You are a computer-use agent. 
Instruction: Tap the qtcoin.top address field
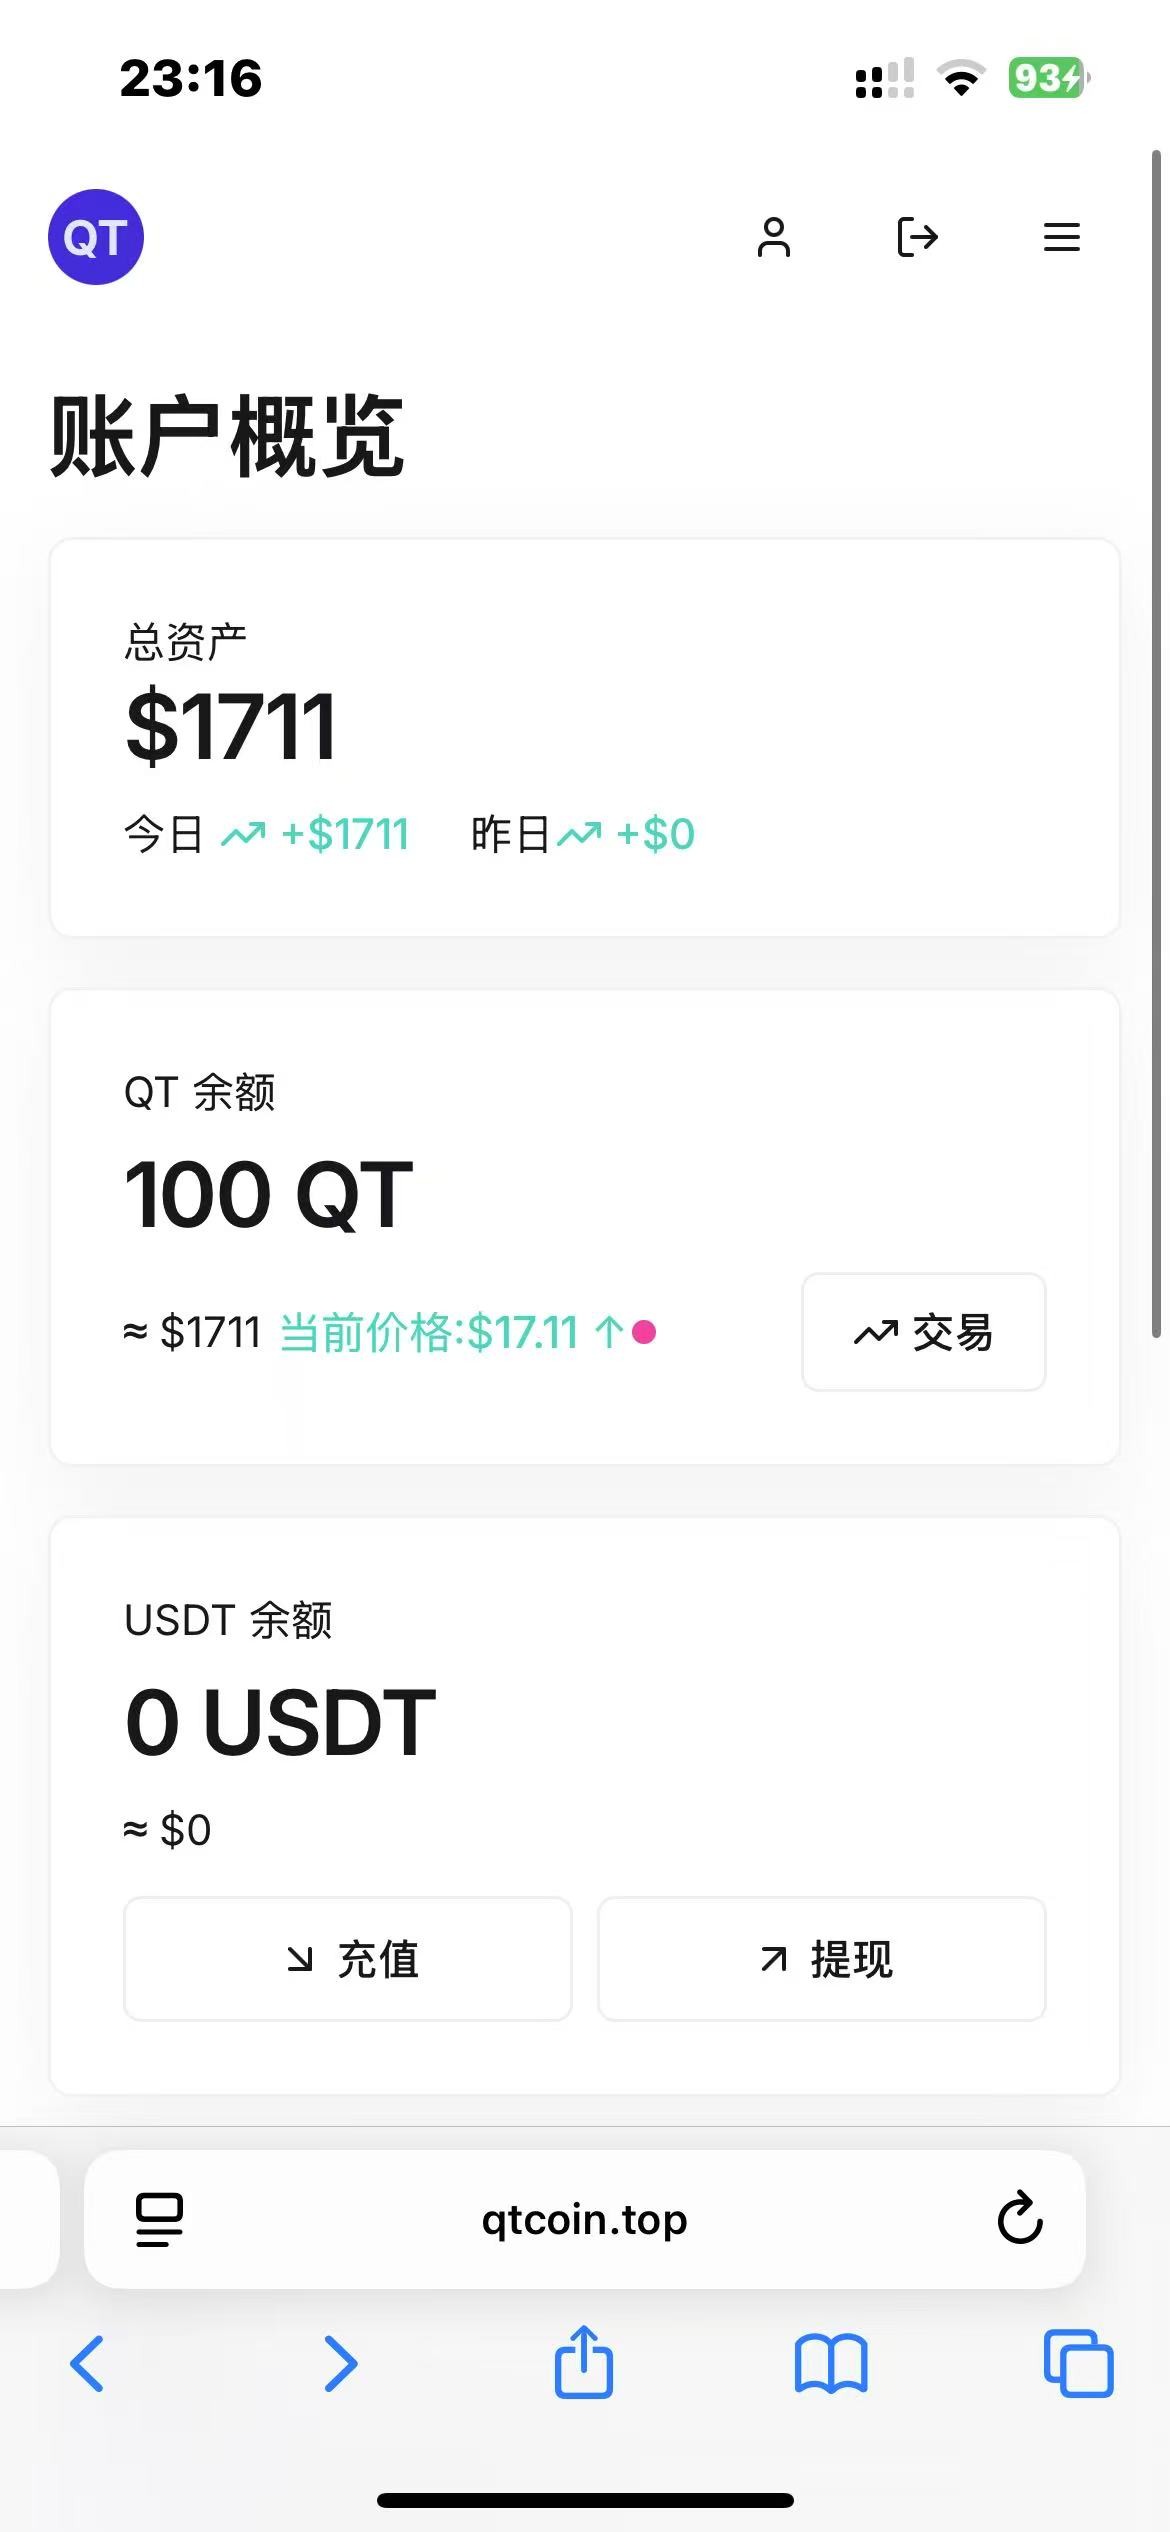tap(585, 2218)
